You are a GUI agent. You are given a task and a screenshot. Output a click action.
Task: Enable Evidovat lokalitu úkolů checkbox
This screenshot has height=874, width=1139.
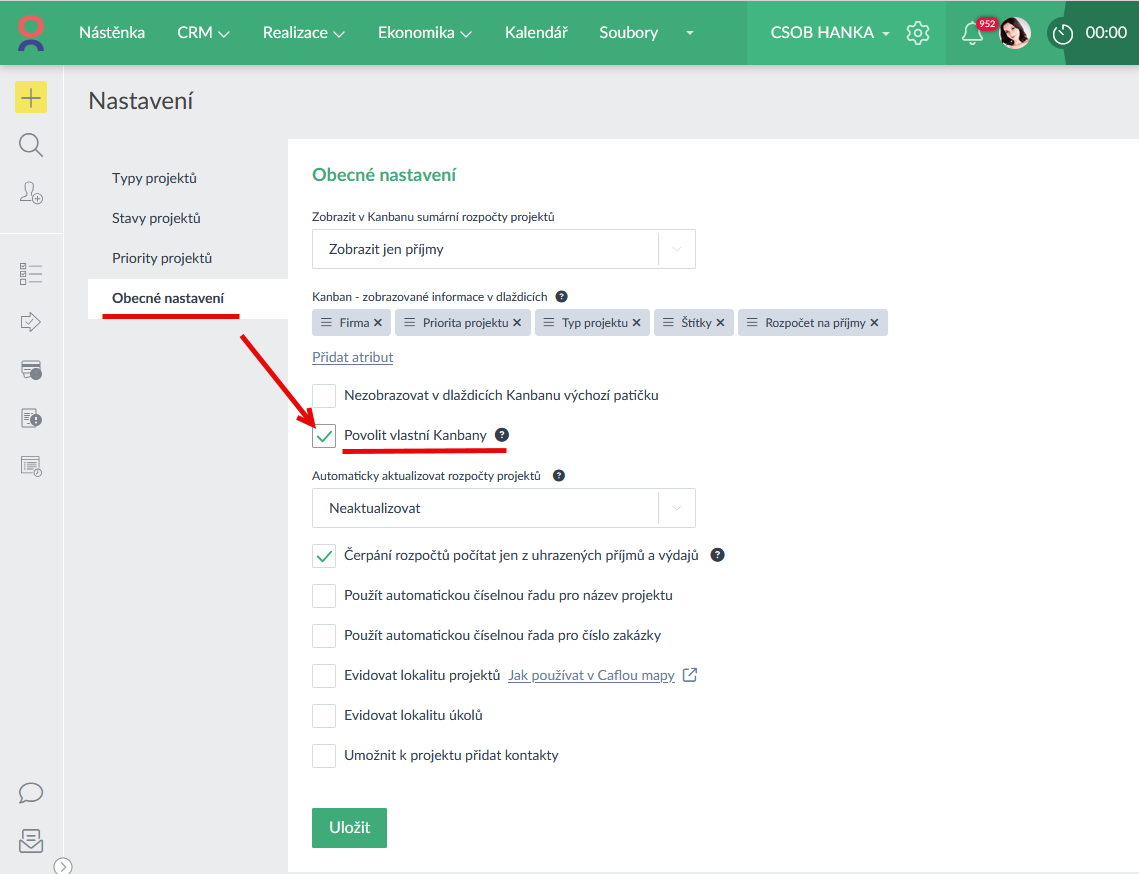pos(324,716)
